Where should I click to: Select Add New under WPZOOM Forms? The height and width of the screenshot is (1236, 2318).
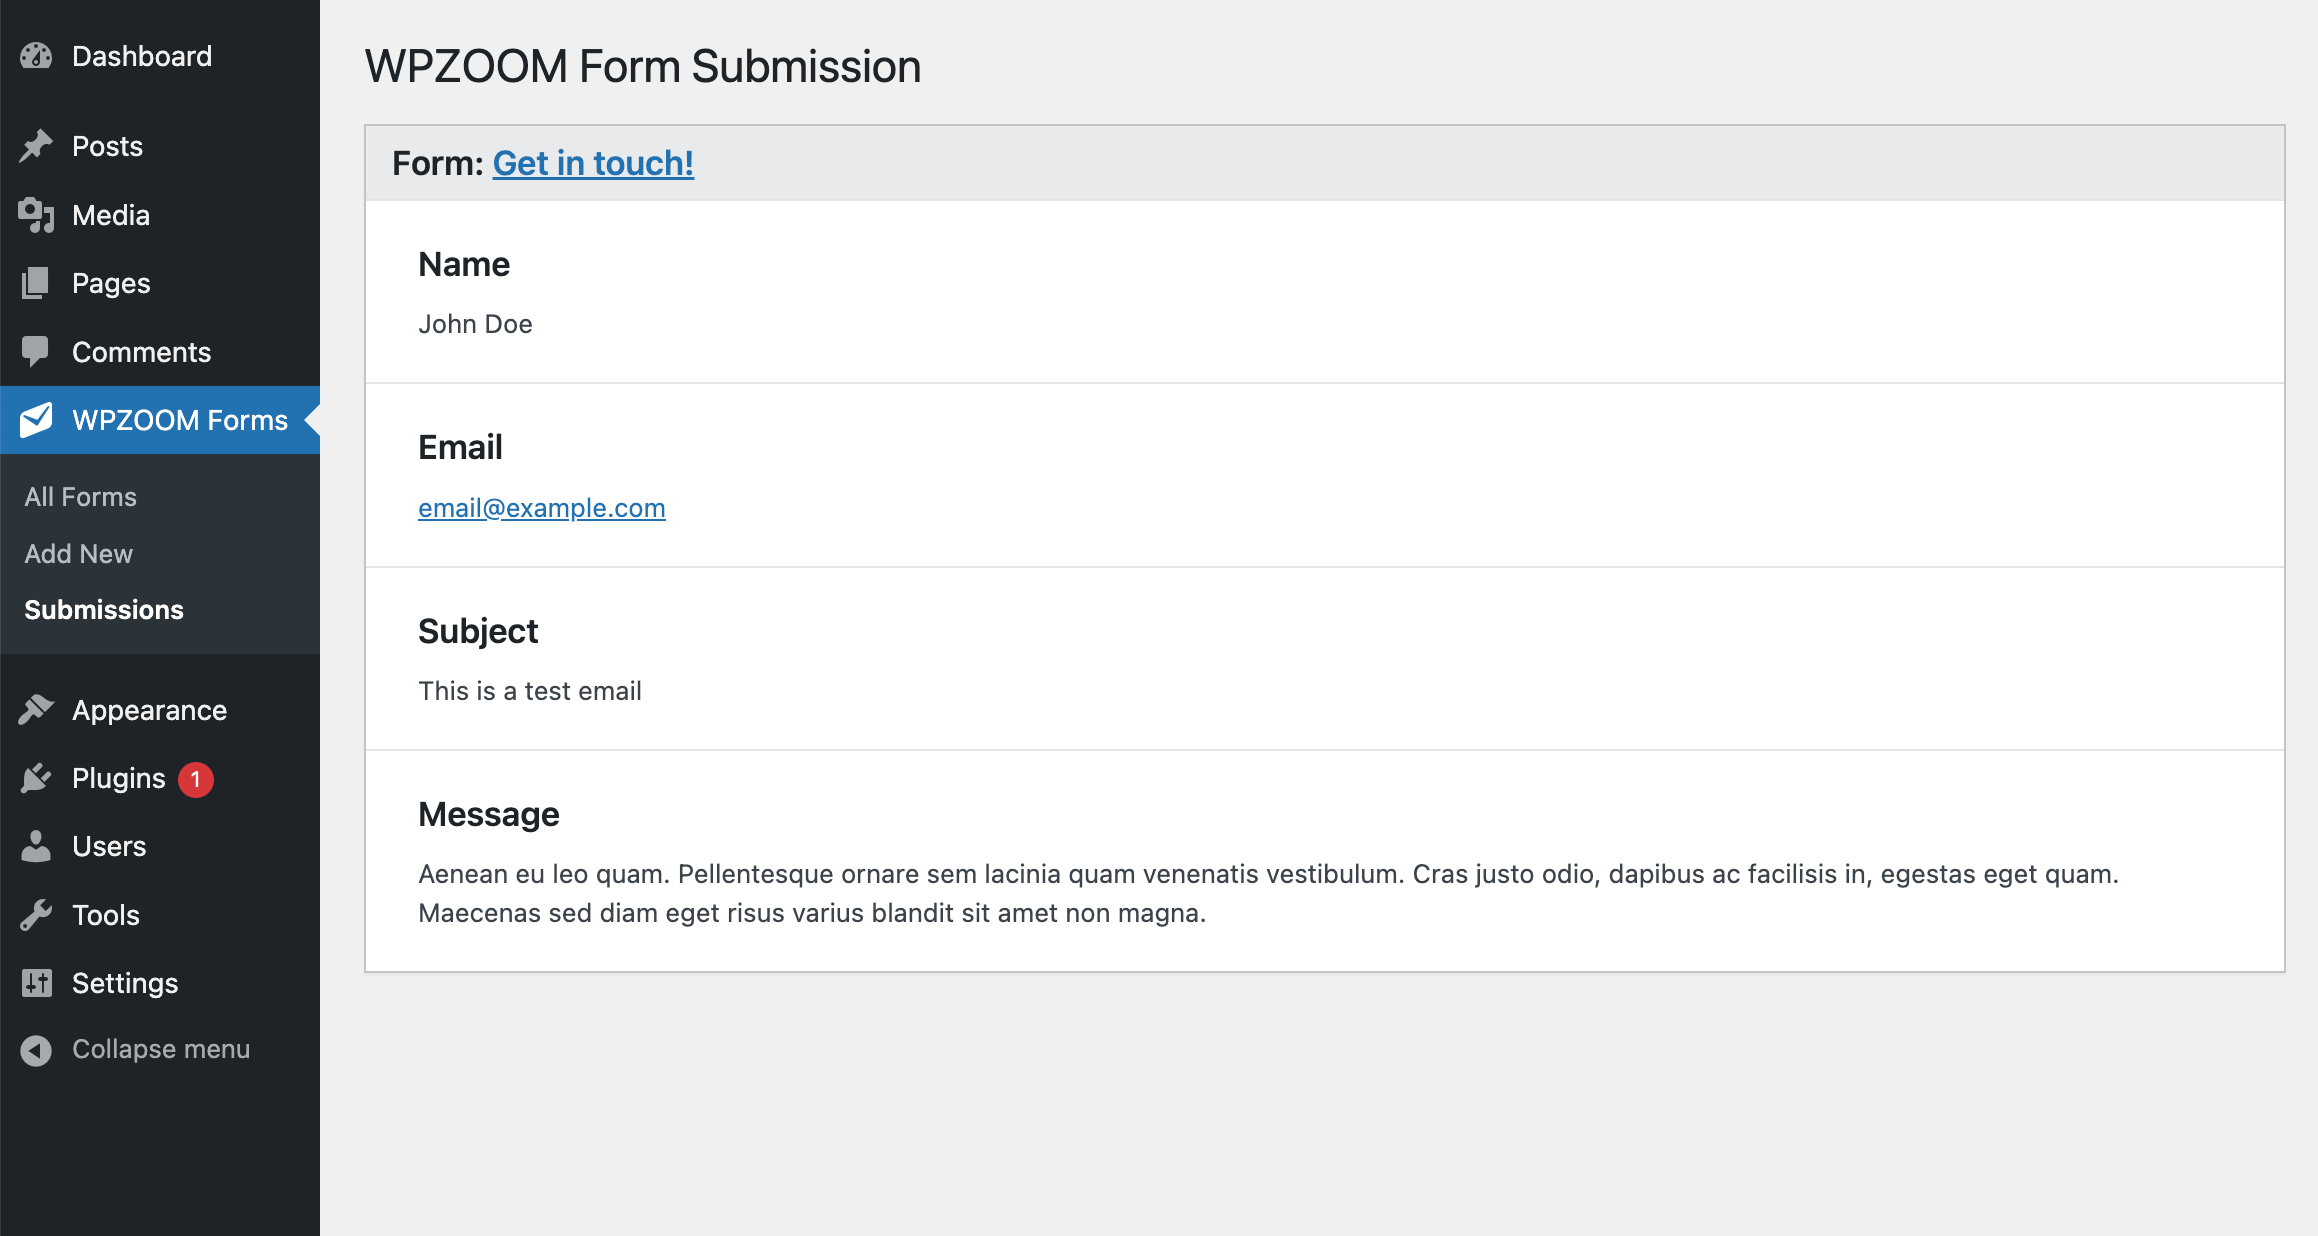pos(78,554)
